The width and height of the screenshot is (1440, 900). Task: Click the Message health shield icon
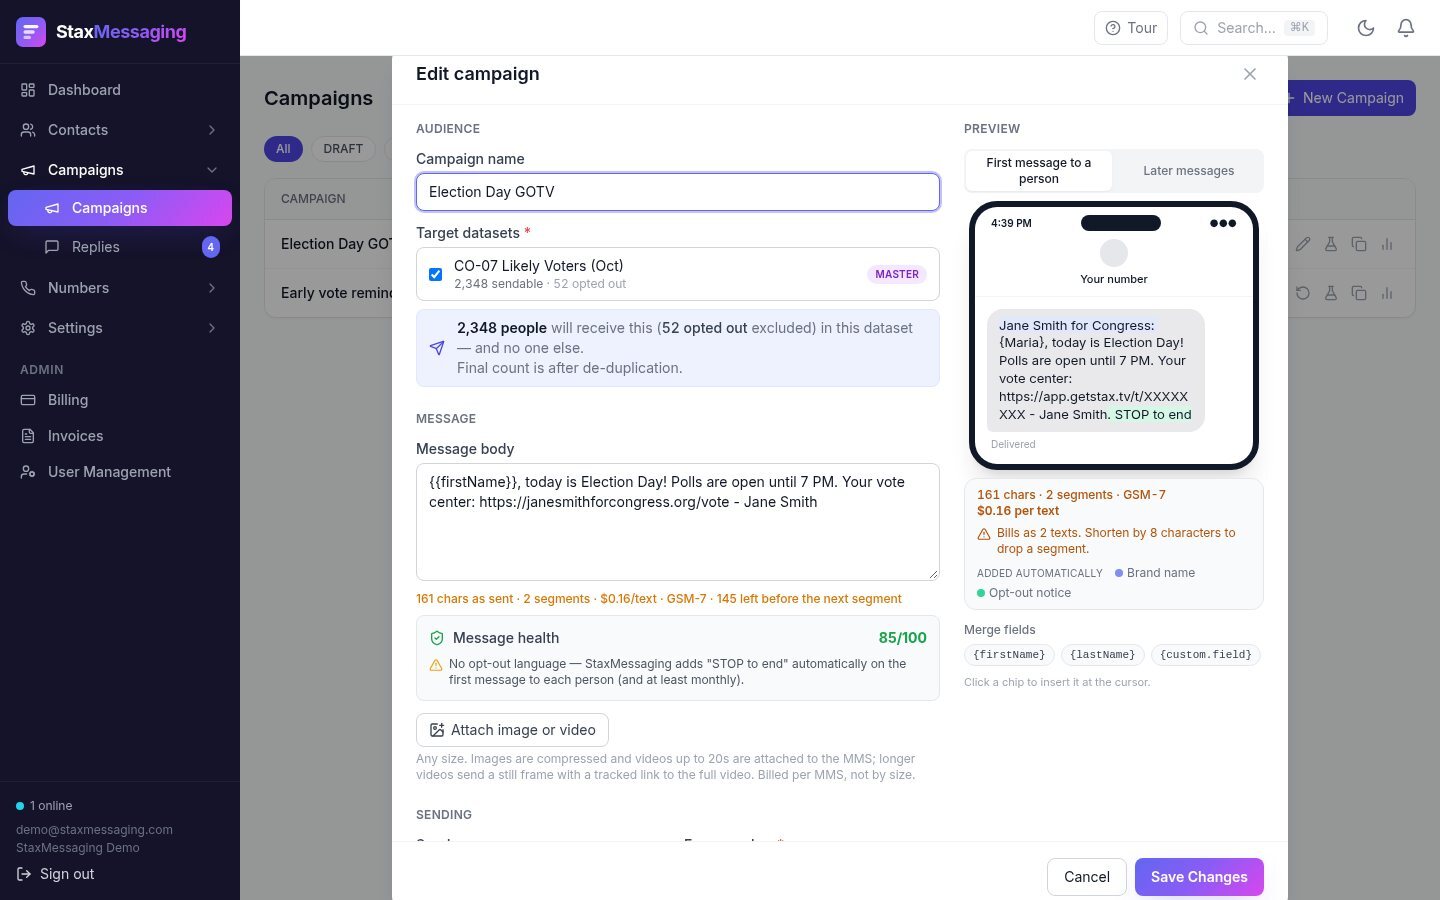(x=437, y=638)
